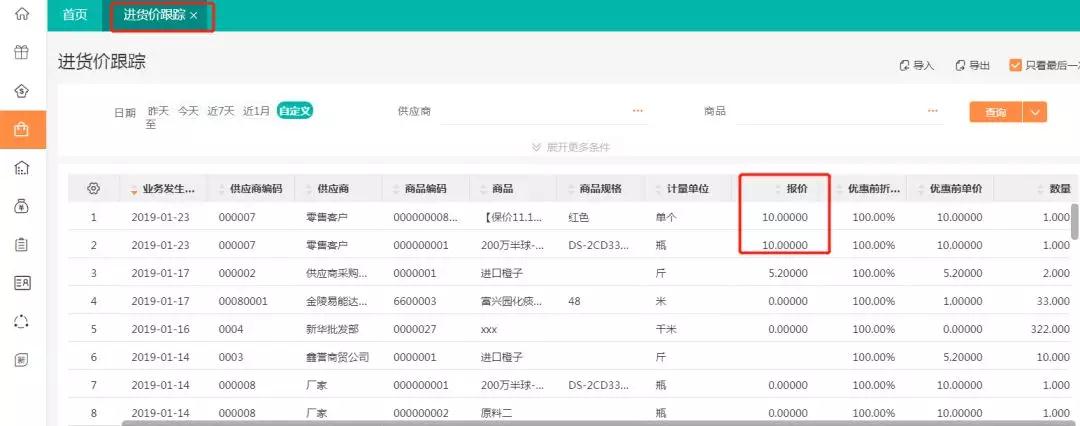1080x426 pixels.
Task: Open the warehouse building sidebar icon
Action: [21, 168]
